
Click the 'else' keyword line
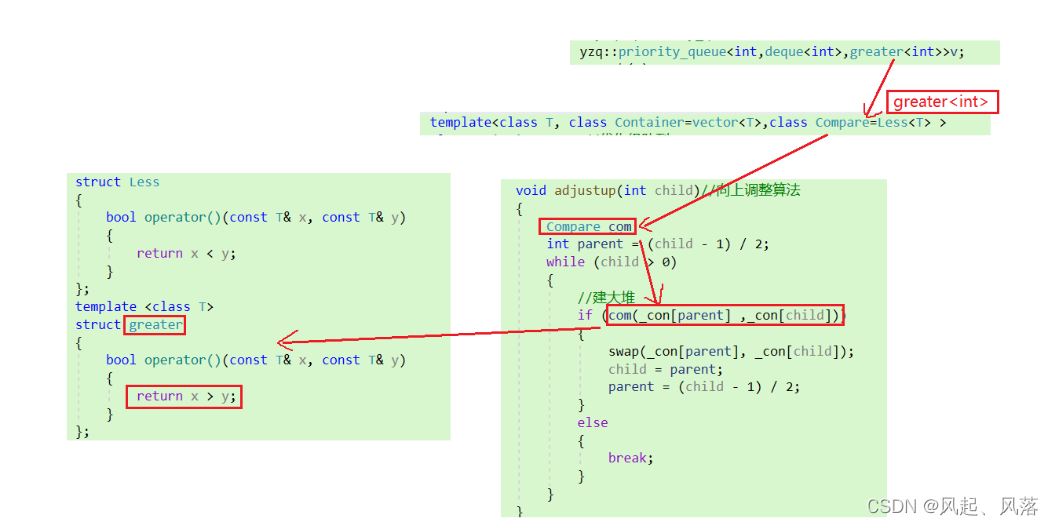(592, 423)
